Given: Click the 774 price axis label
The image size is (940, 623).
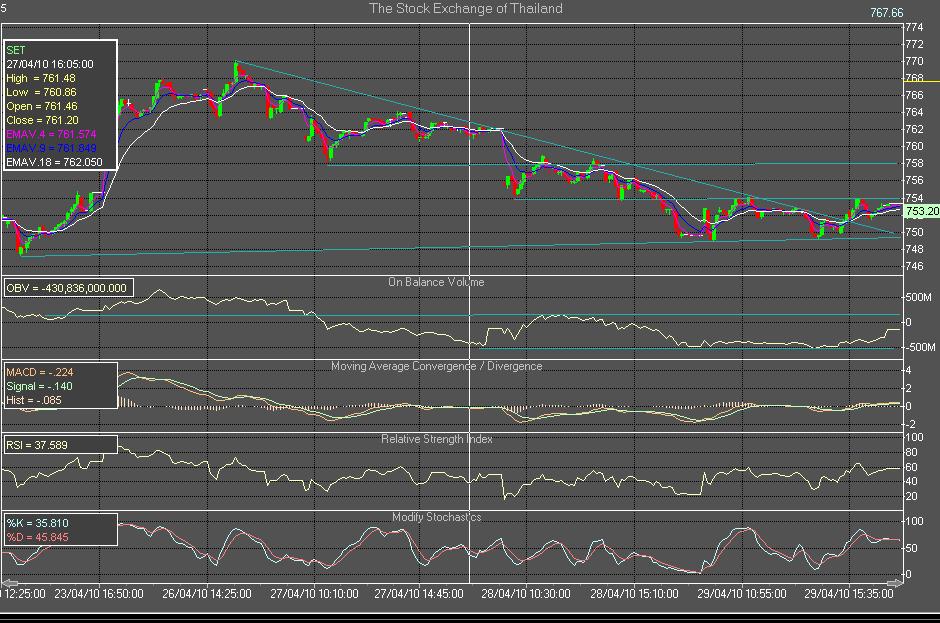Looking at the screenshot, I should 914,27.
